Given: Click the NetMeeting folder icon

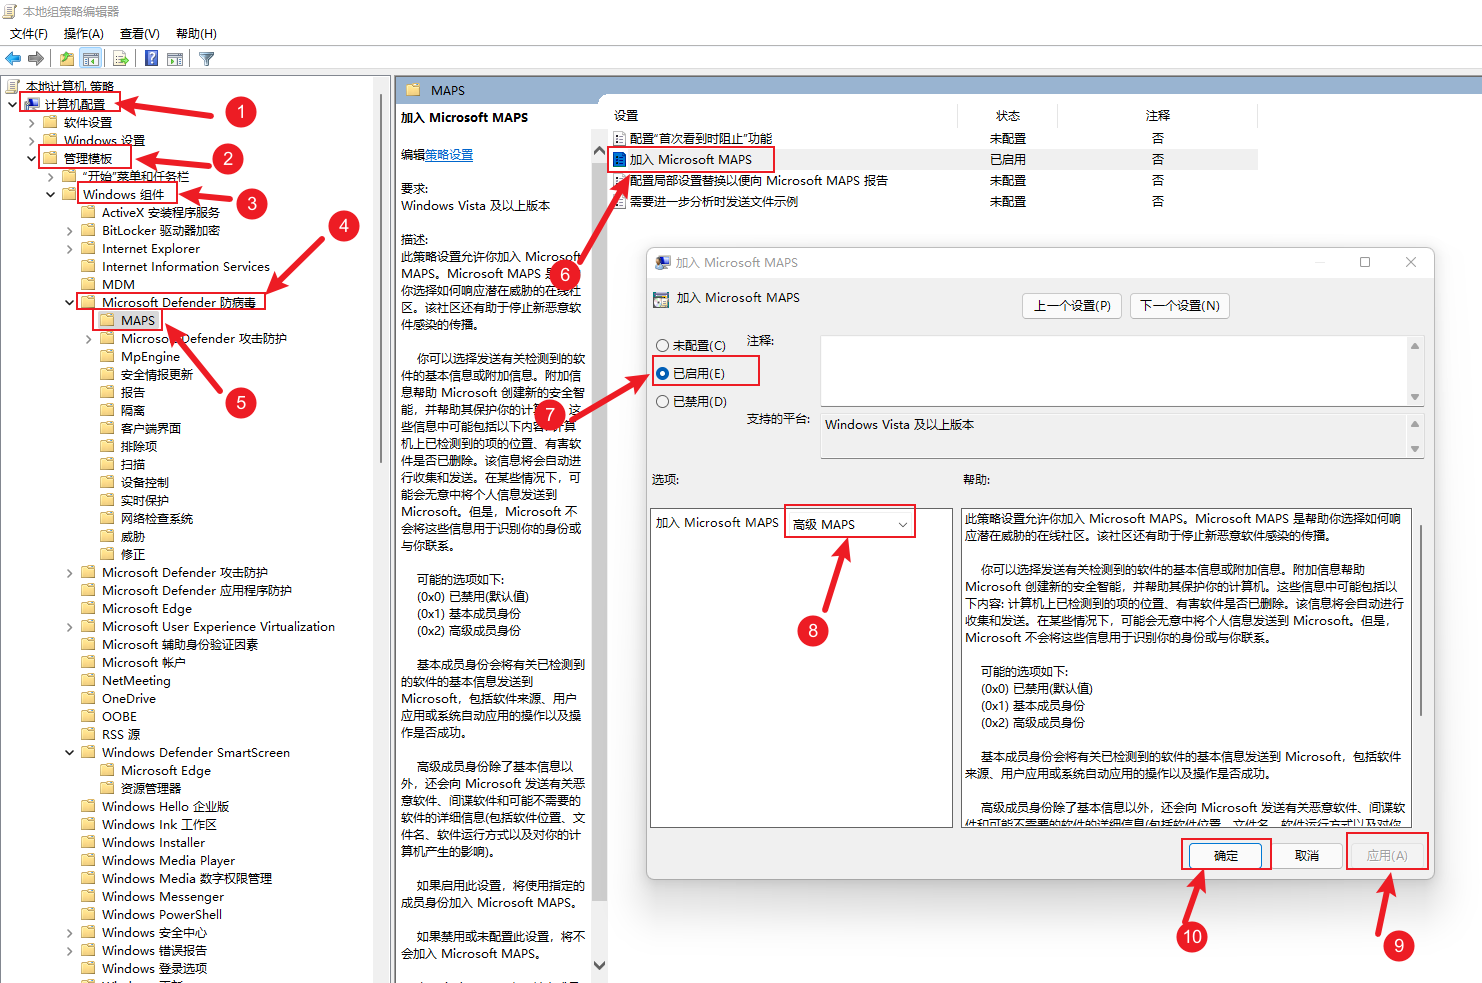Looking at the screenshot, I should tap(89, 680).
